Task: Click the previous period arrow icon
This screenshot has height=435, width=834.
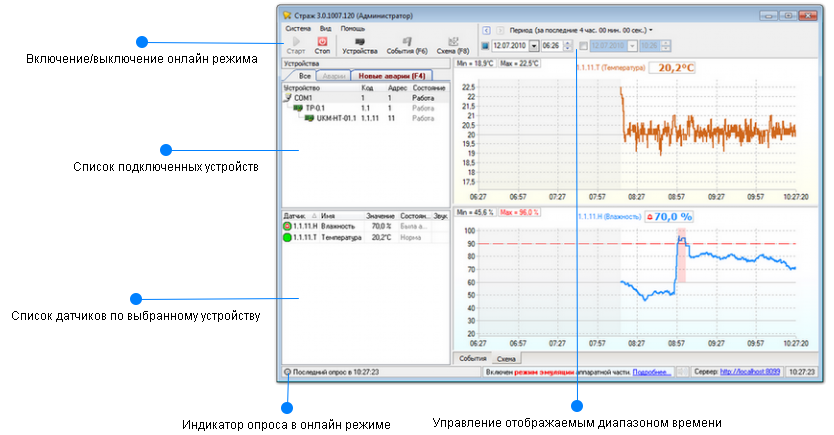Action: coord(486,30)
